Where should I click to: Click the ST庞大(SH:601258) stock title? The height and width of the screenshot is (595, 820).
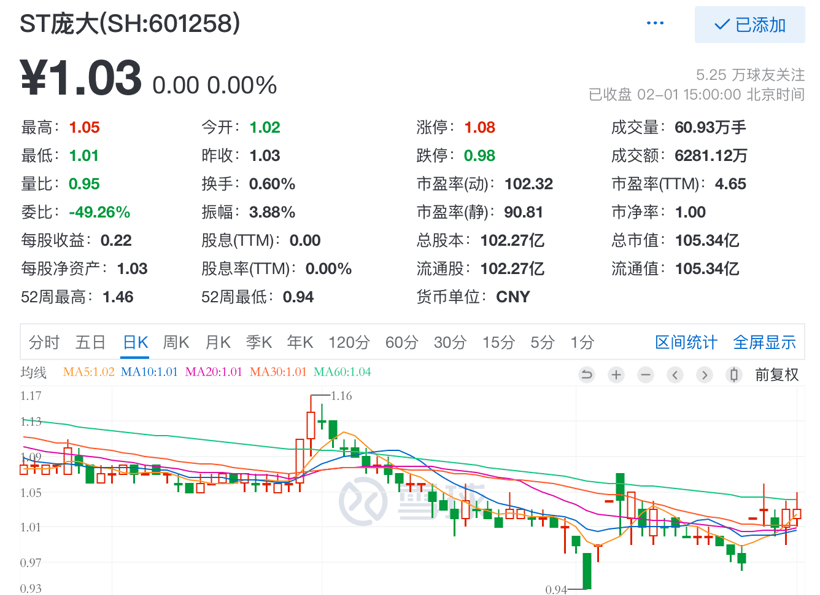[130, 24]
